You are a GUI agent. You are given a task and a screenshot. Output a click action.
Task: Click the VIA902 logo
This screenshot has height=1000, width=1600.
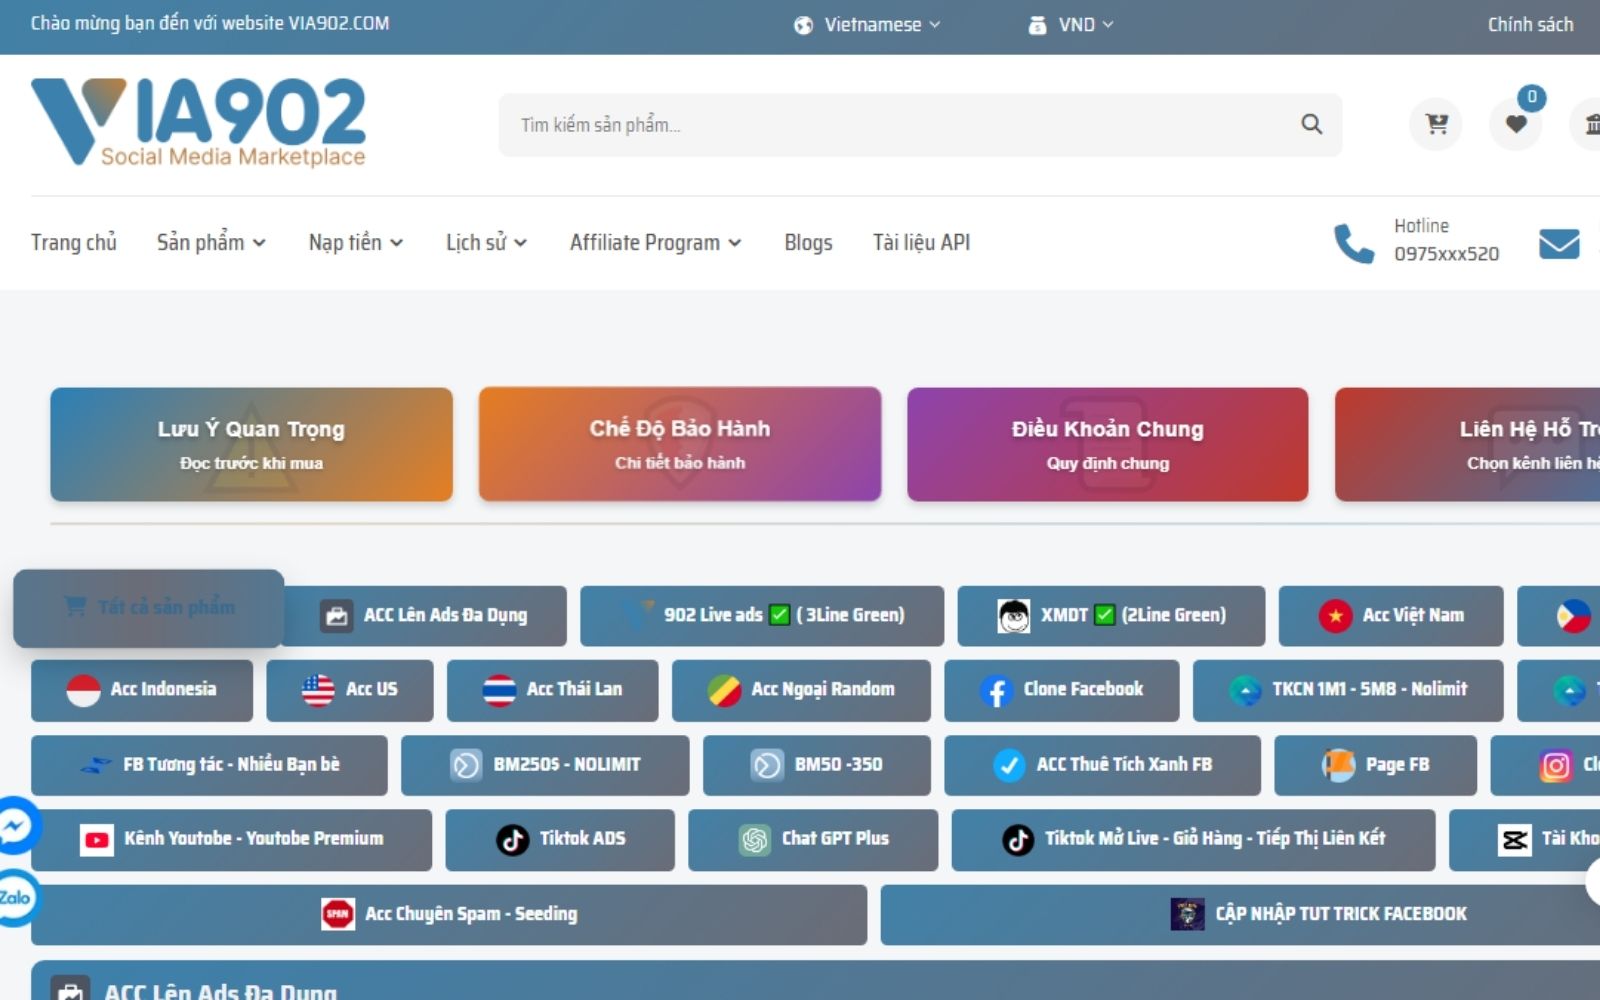click(199, 122)
